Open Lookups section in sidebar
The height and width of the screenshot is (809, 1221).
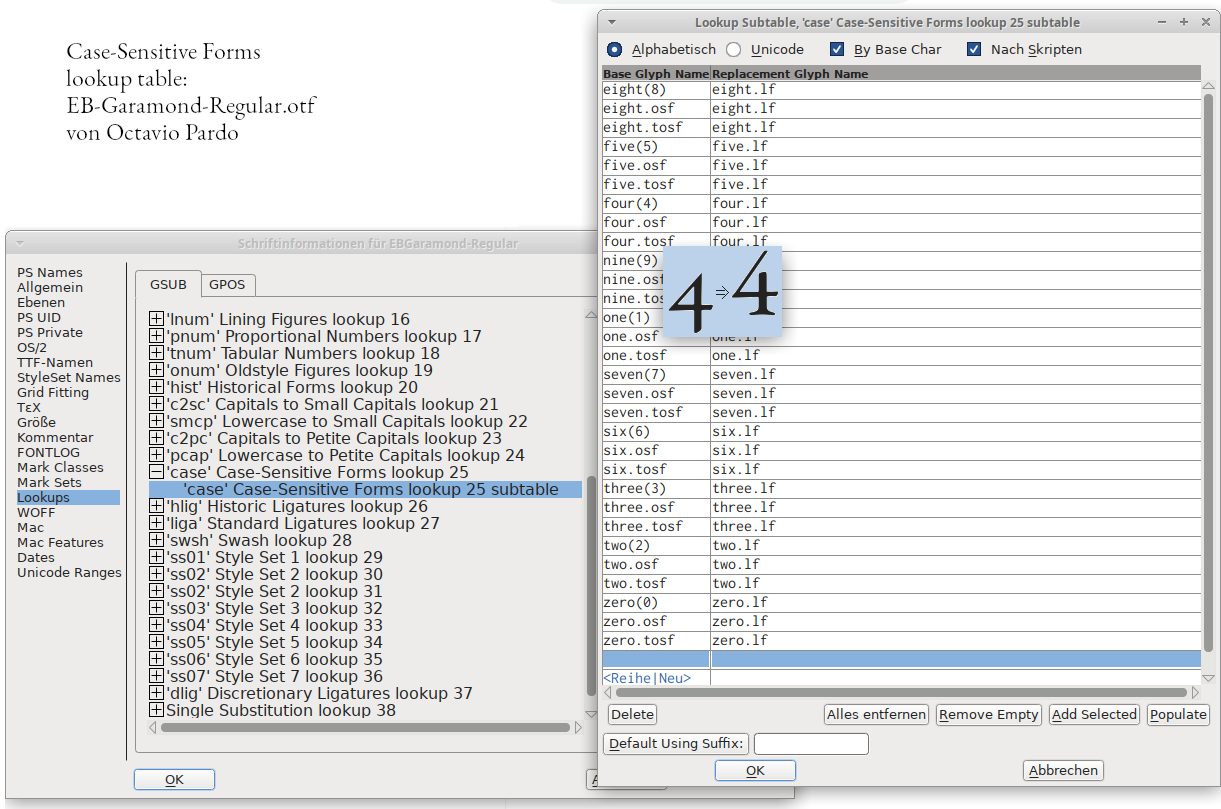[68, 497]
